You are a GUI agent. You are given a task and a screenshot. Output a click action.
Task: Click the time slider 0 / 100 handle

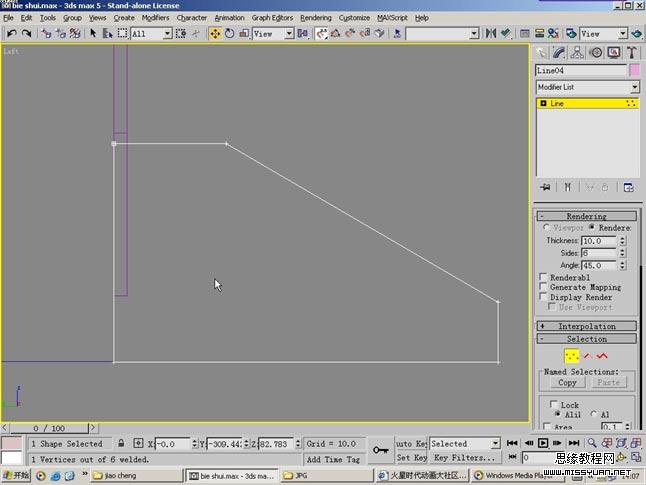[x=49, y=428]
